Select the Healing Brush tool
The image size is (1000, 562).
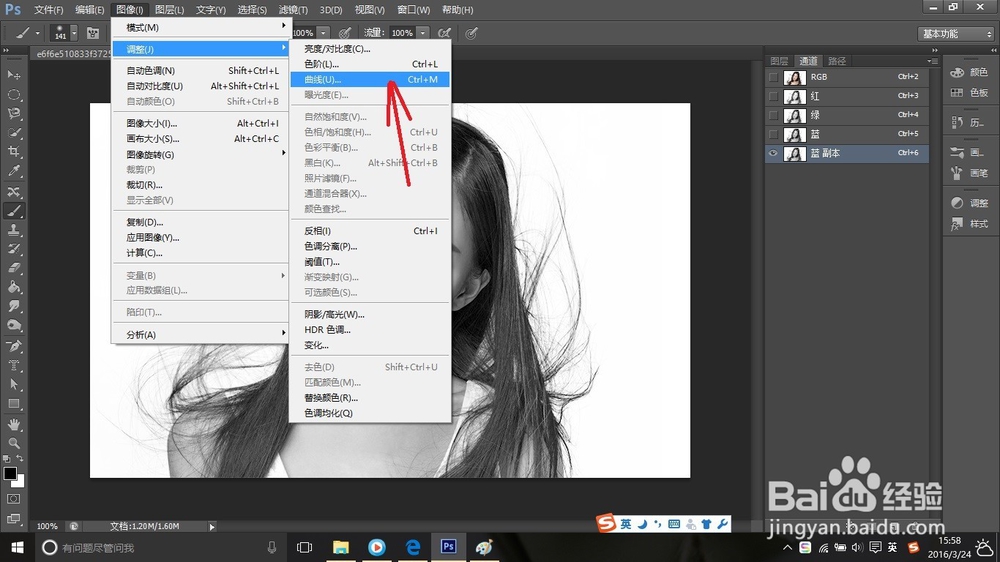tap(13, 191)
